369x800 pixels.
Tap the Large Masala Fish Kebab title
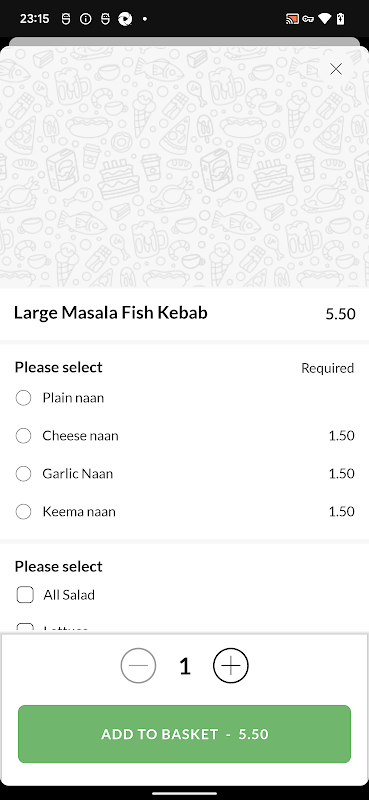tap(111, 313)
